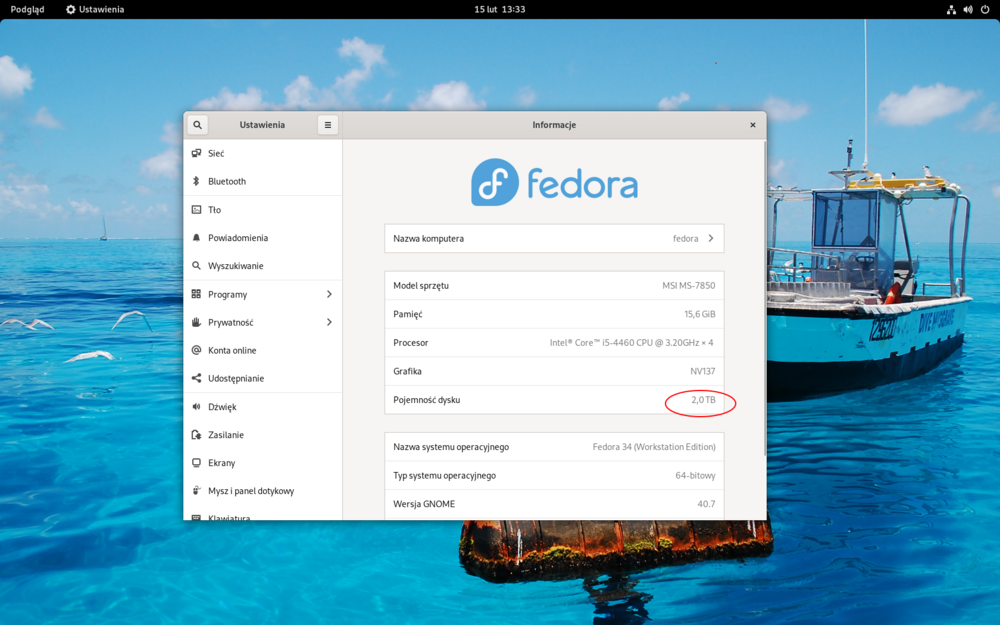Click the Nazwa systemu operacyjnego label
The height and width of the screenshot is (625, 1000).
pyautogui.click(x=451, y=447)
